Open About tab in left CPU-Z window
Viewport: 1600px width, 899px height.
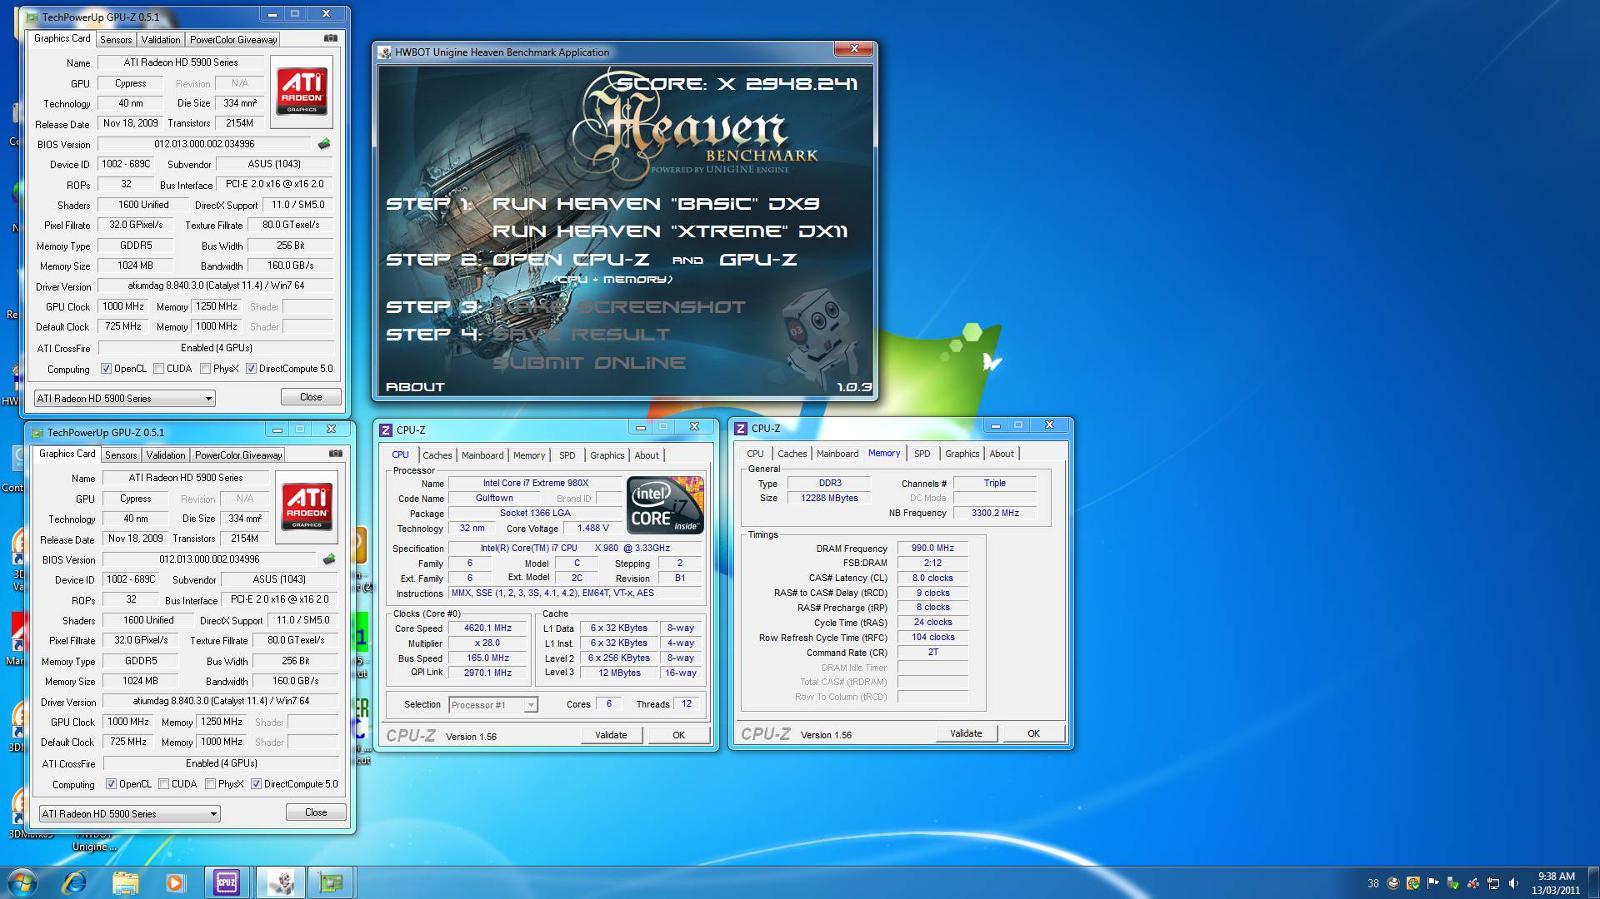pyautogui.click(x=647, y=455)
